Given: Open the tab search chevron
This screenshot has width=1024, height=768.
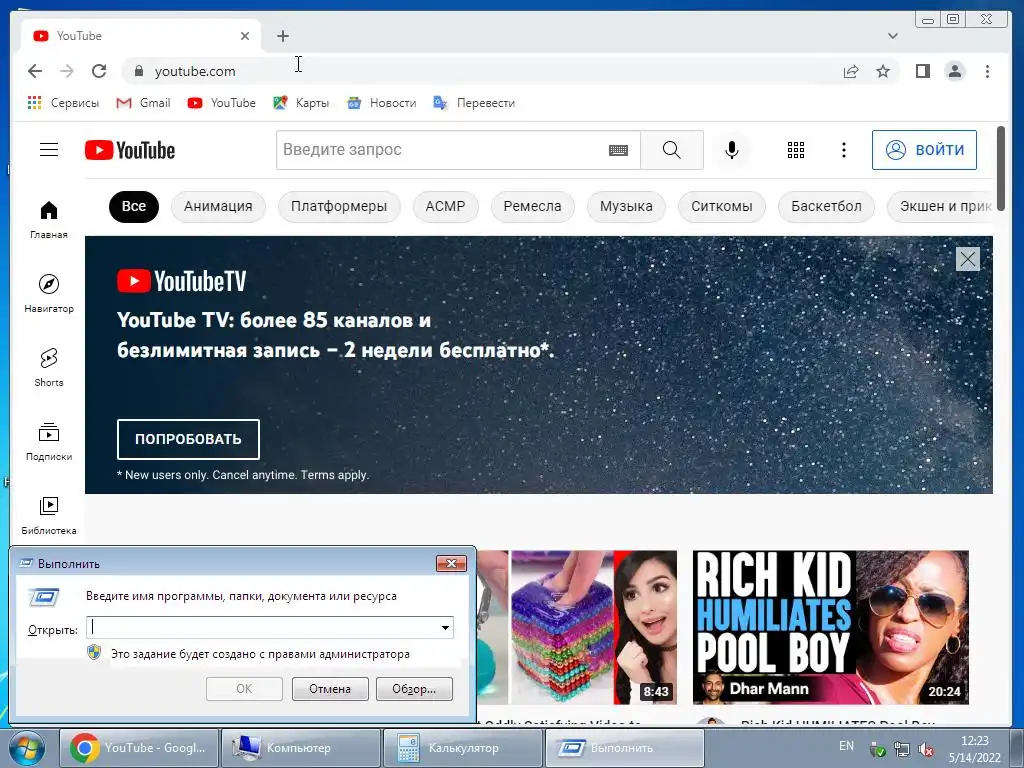Looking at the screenshot, I should point(893,36).
